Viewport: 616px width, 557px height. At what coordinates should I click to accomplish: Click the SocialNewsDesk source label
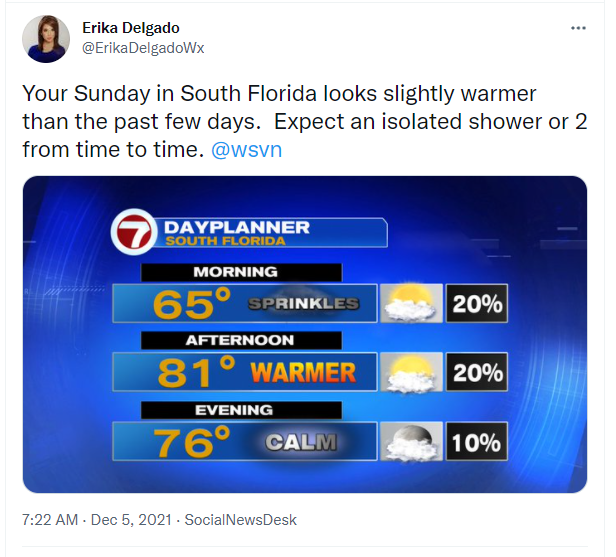point(240,520)
